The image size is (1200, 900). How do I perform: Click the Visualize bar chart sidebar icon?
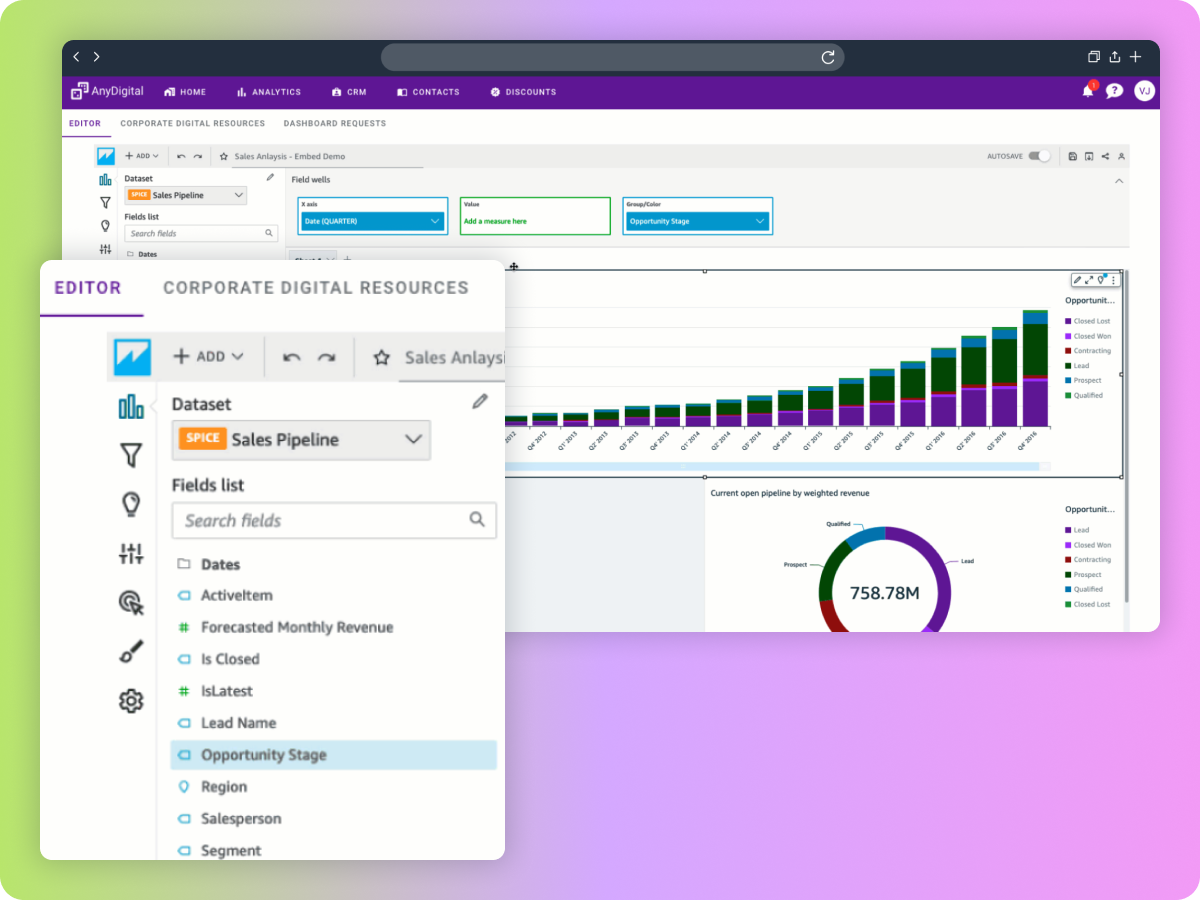click(131, 407)
